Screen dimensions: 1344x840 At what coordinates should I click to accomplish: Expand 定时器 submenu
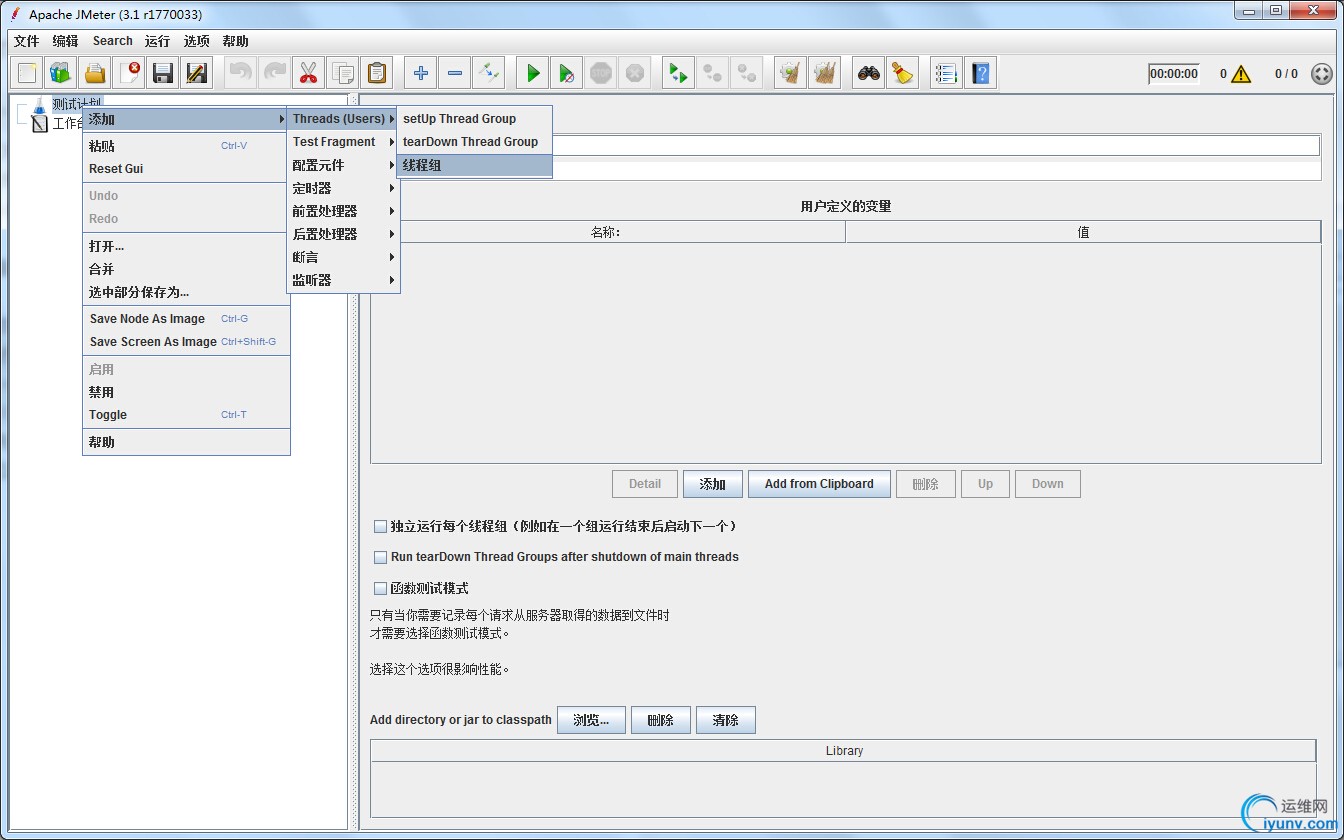343,188
